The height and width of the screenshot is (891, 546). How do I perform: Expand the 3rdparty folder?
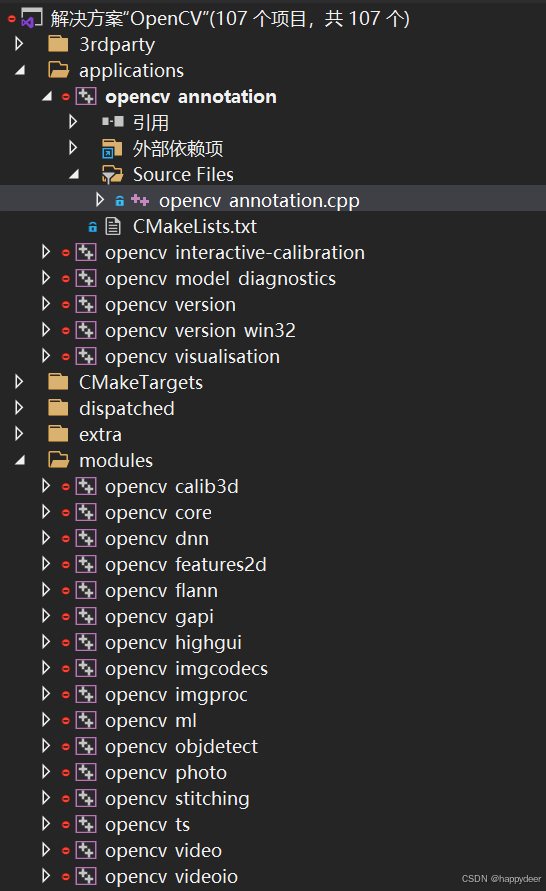pyautogui.click(x=19, y=44)
